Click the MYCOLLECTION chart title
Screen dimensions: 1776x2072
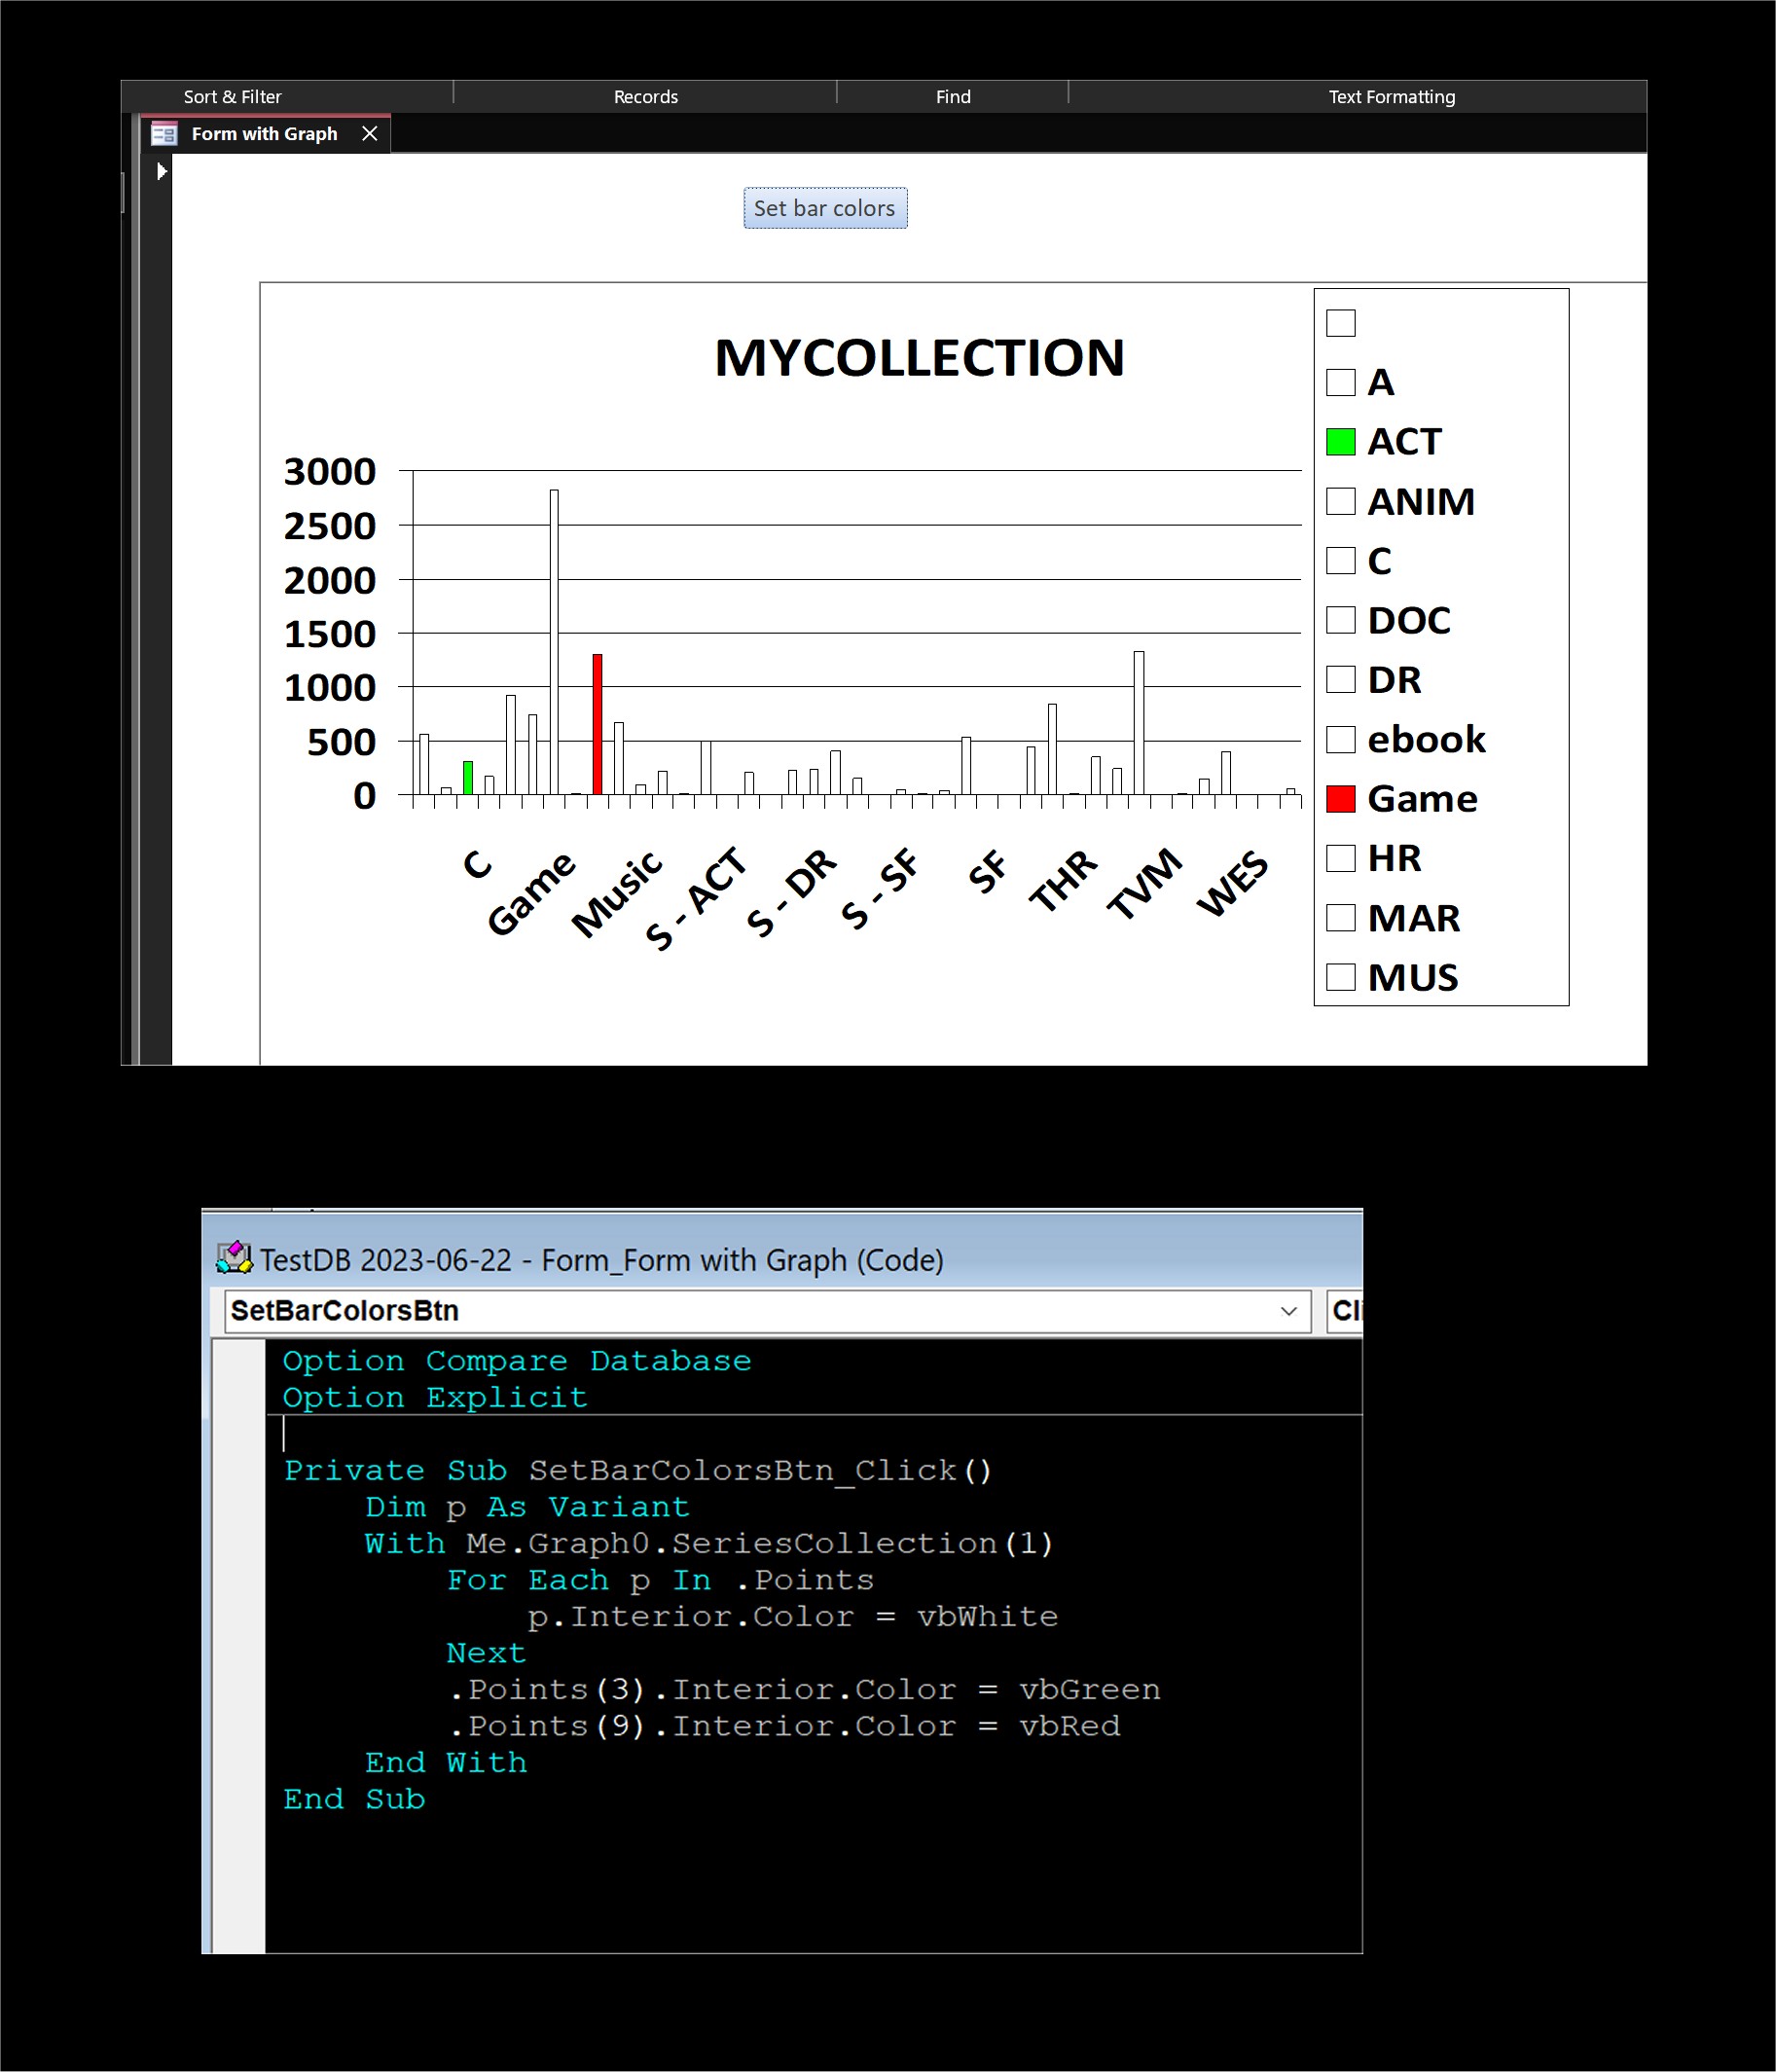point(919,358)
